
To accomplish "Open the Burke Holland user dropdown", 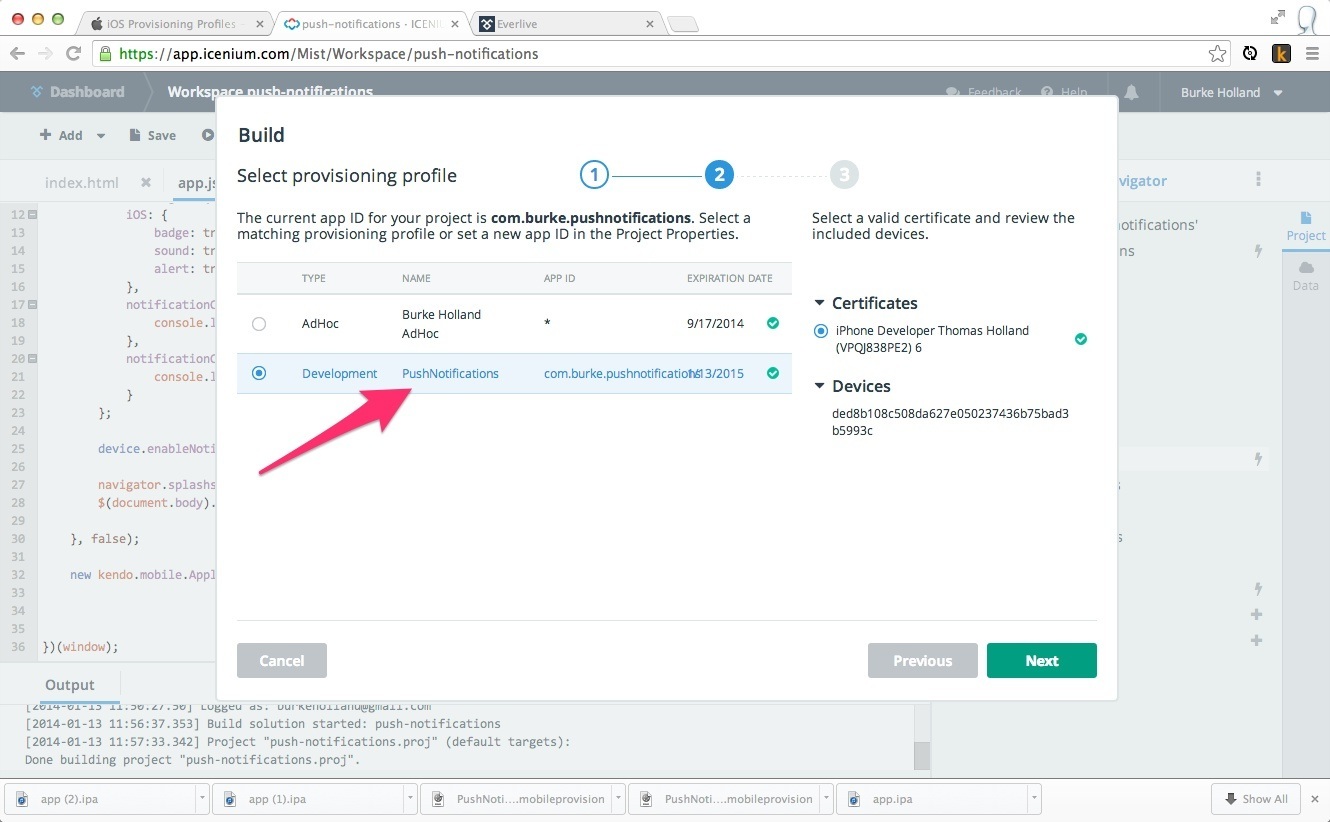I will [1232, 92].
